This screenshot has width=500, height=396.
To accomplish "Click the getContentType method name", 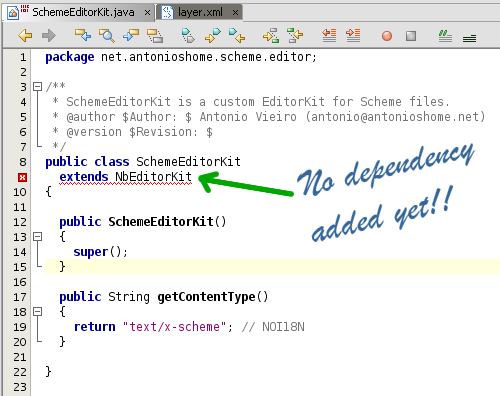I will tap(206, 297).
